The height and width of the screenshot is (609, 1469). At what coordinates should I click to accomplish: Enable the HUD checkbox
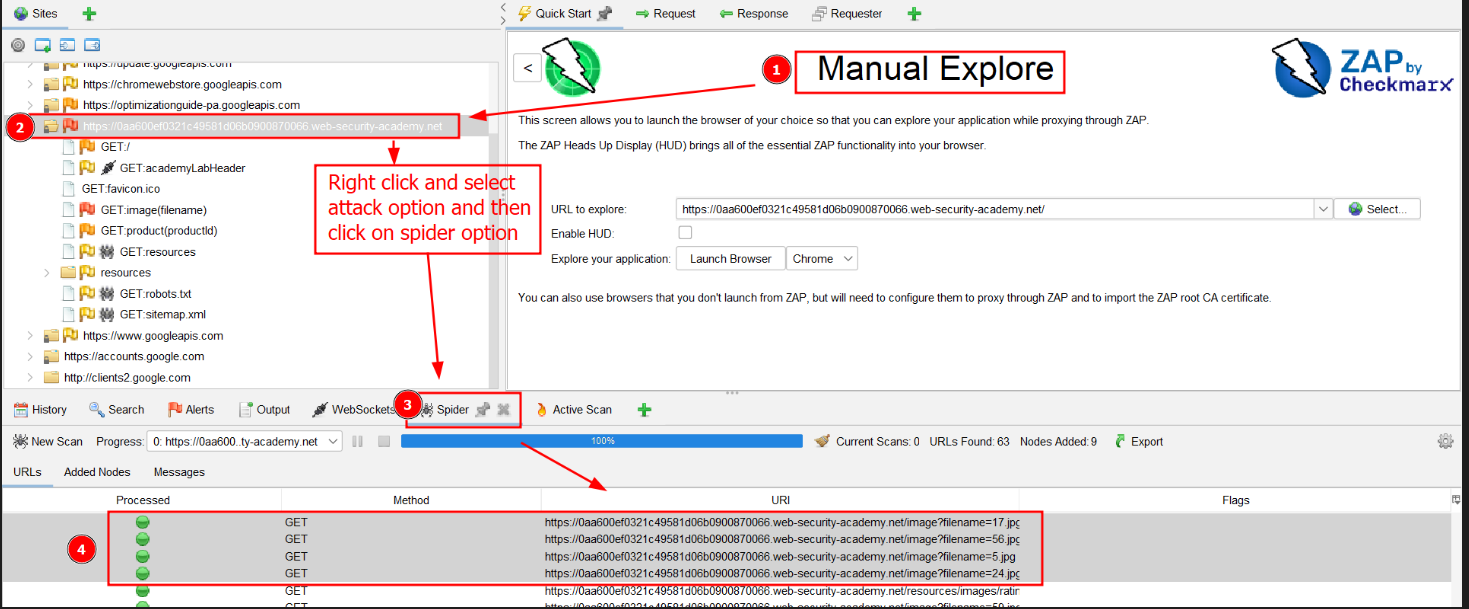click(685, 233)
